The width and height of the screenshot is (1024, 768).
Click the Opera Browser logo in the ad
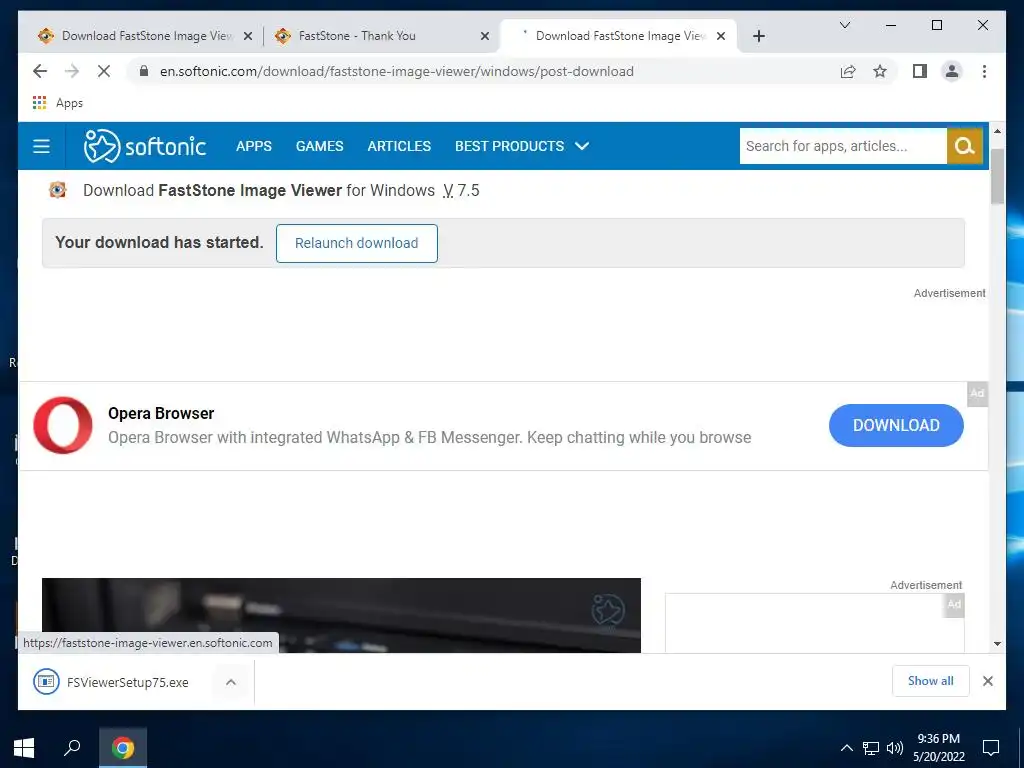[x=63, y=425]
